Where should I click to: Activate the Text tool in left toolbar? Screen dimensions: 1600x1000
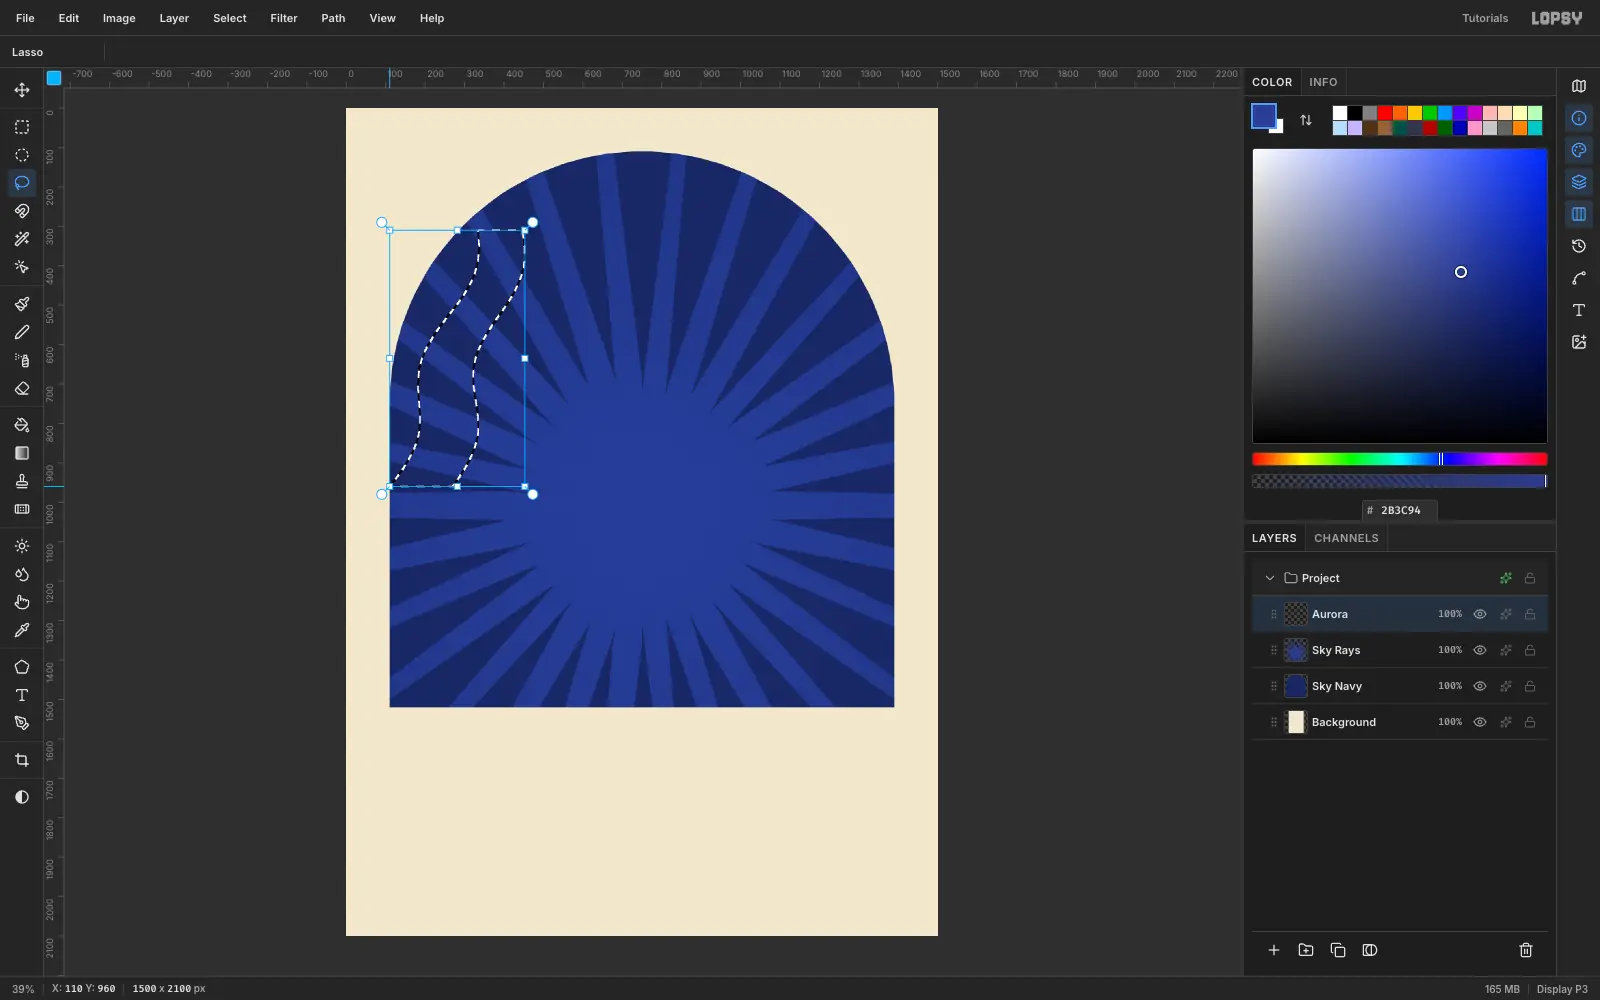(x=22, y=695)
